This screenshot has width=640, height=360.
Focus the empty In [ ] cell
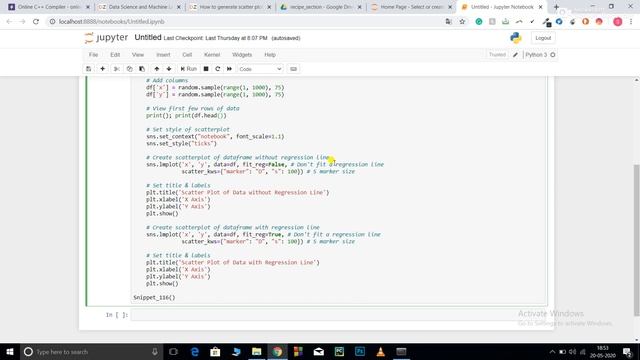[339, 315]
